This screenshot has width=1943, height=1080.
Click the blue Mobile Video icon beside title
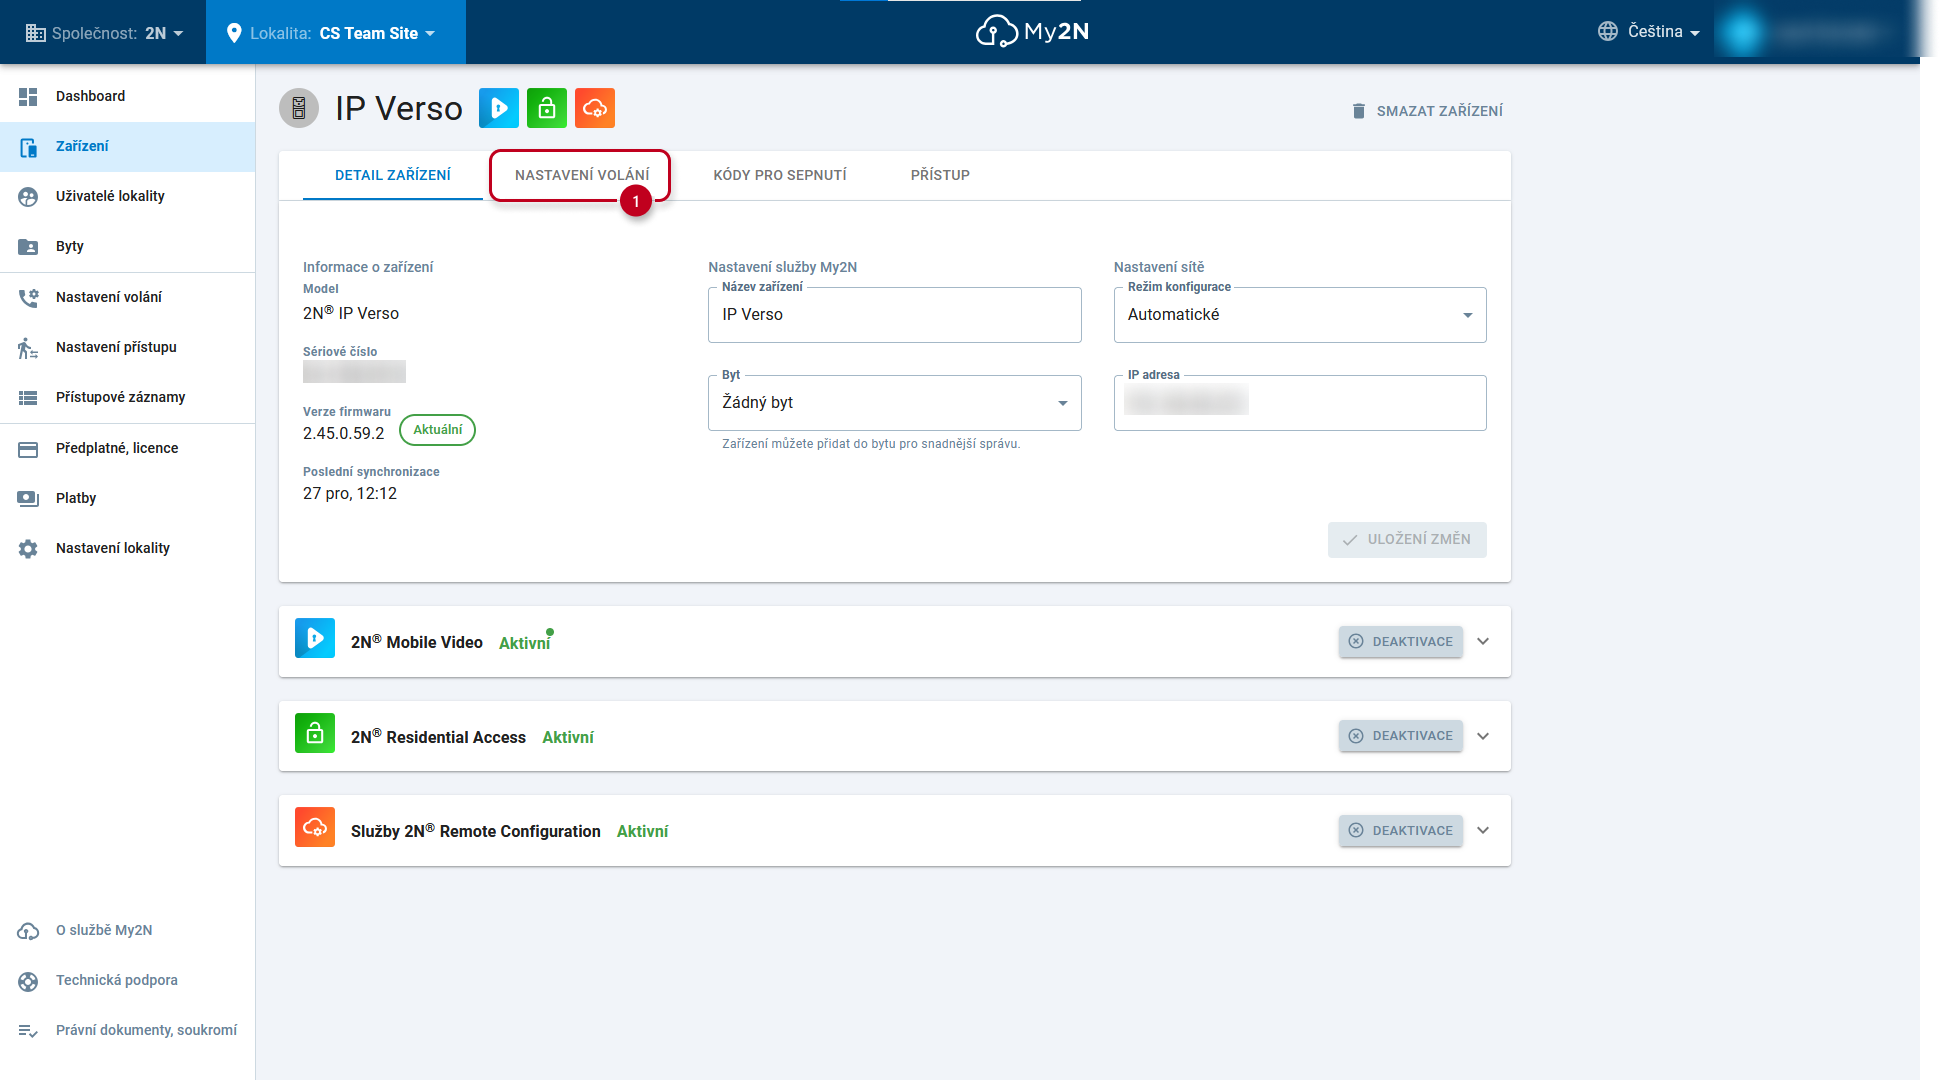(499, 108)
